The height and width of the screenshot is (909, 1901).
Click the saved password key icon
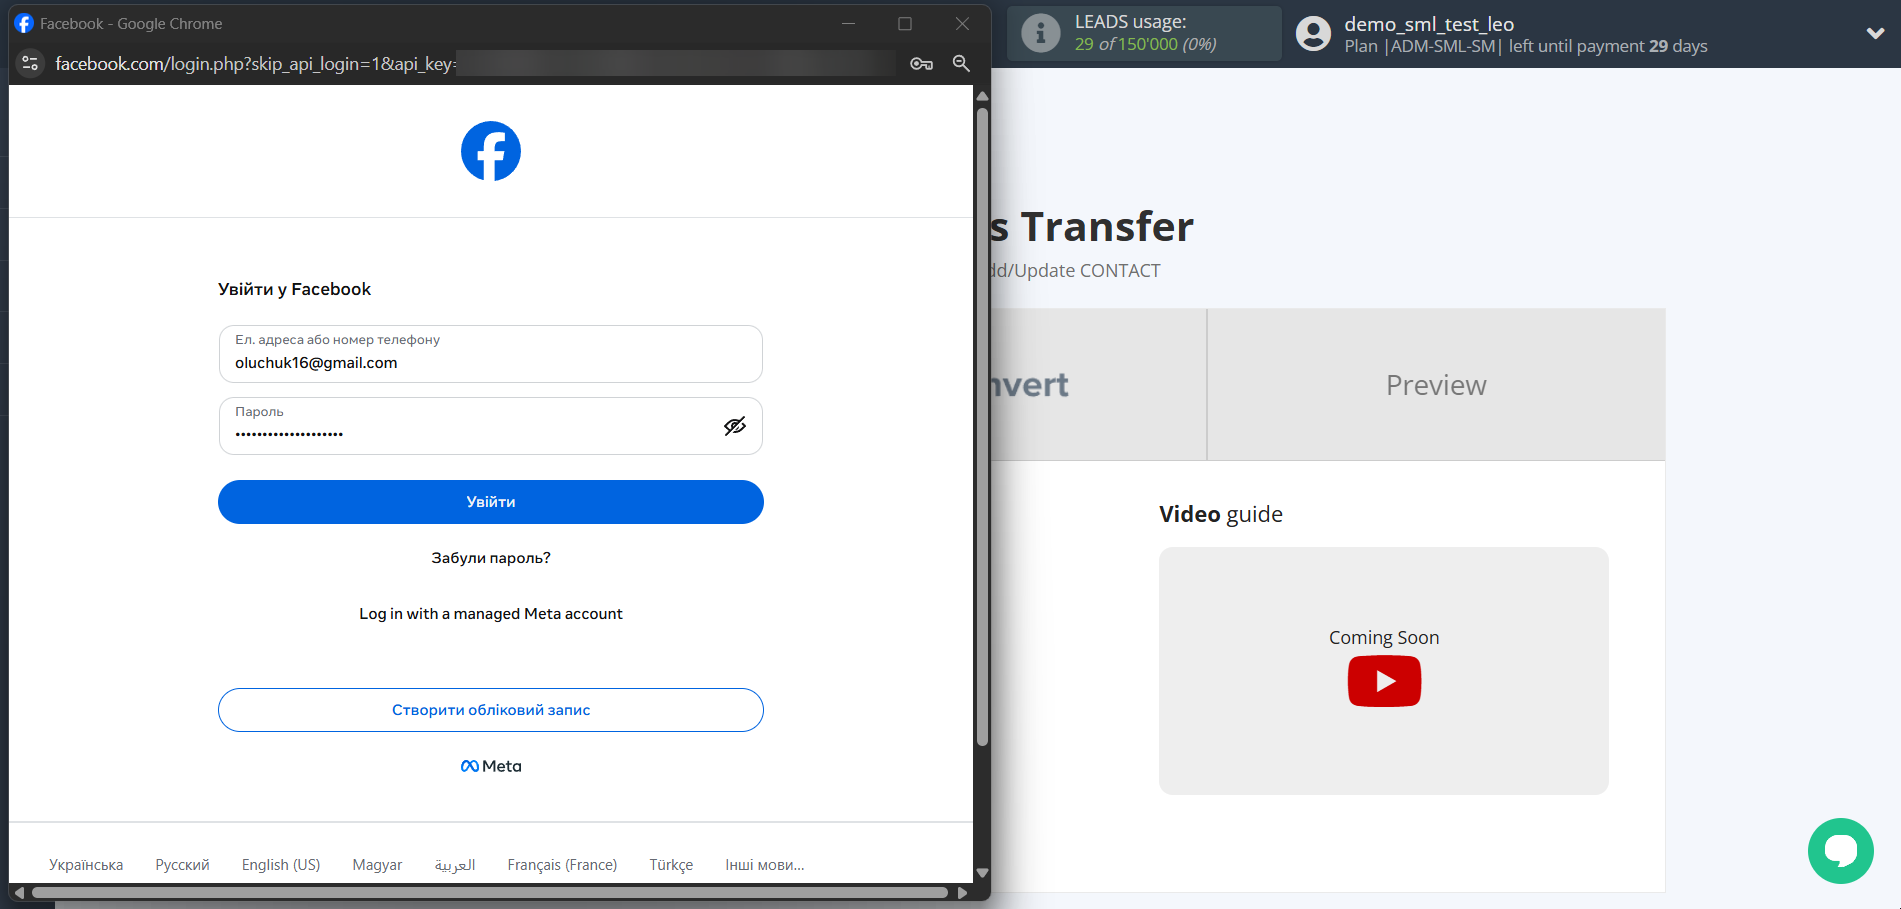[922, 63]
